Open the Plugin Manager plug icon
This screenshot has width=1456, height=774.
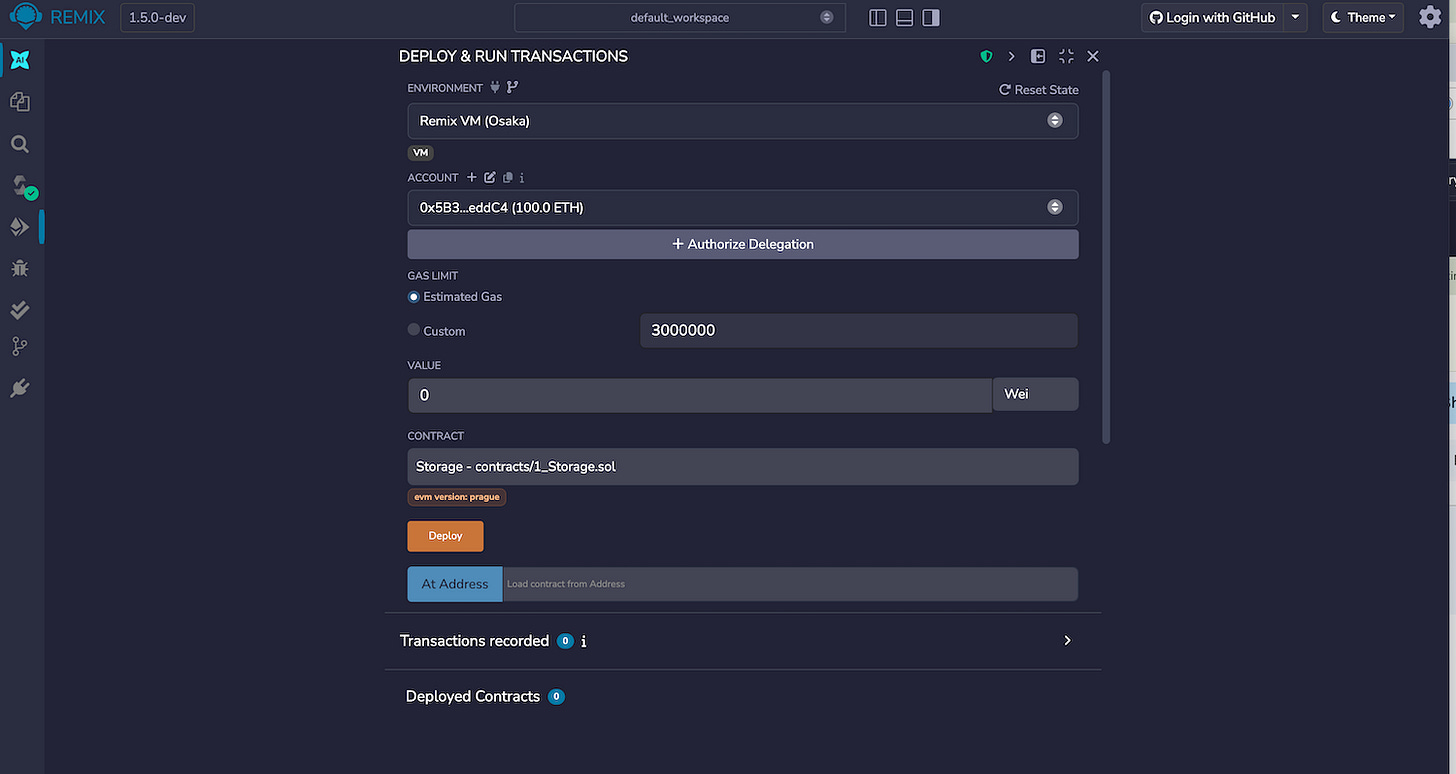(x=20, y=389)
